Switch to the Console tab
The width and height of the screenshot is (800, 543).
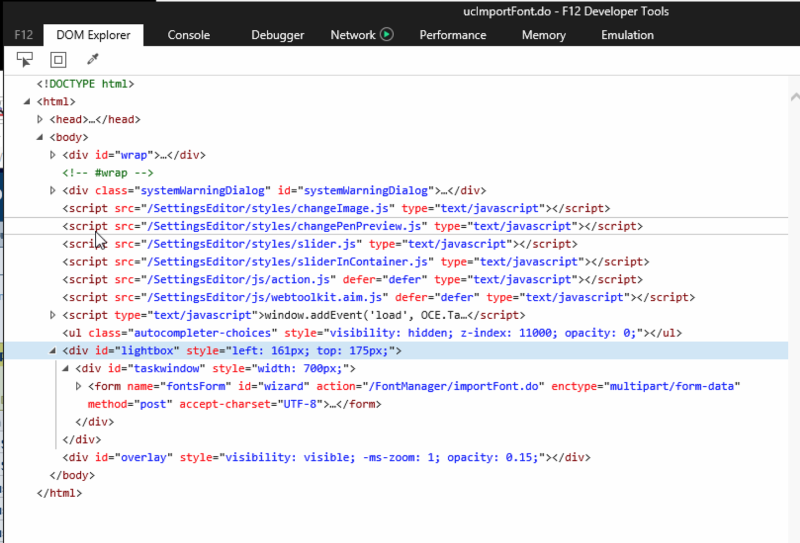(x=189, y=35)
